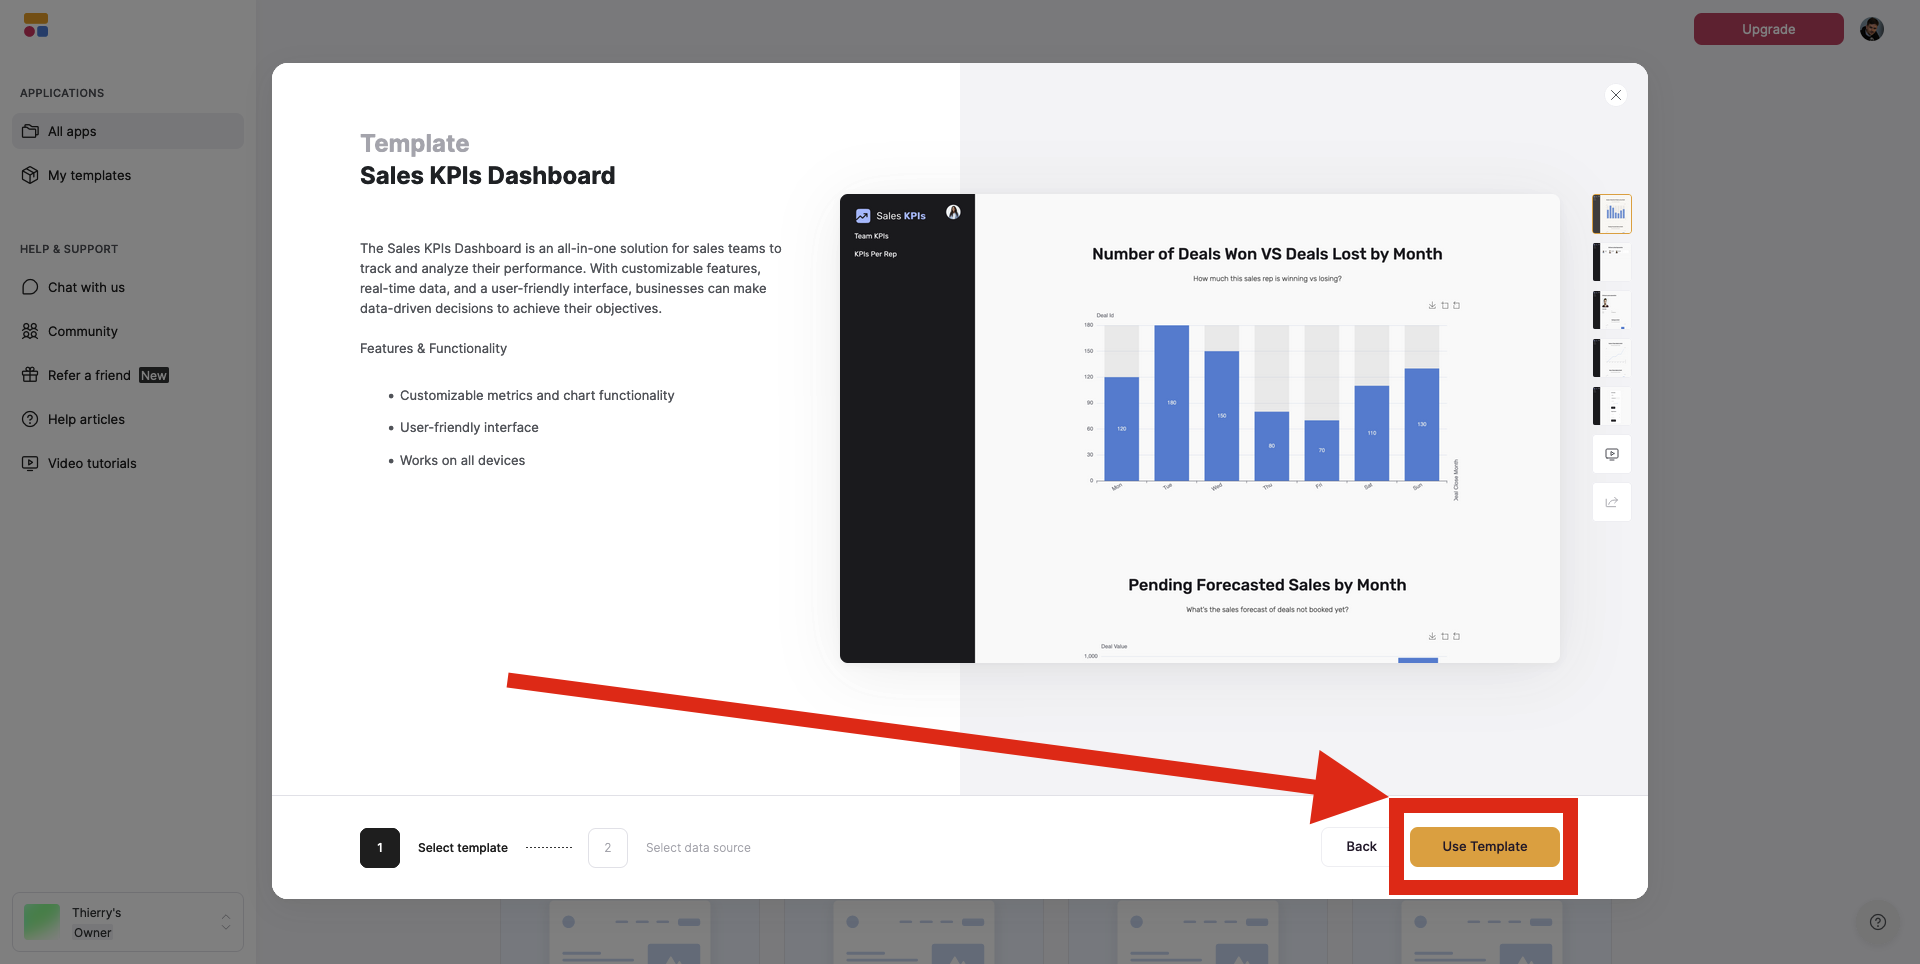
Task: Click 'User-friendly interface' bullet
Action: click(x=469, y=427)
